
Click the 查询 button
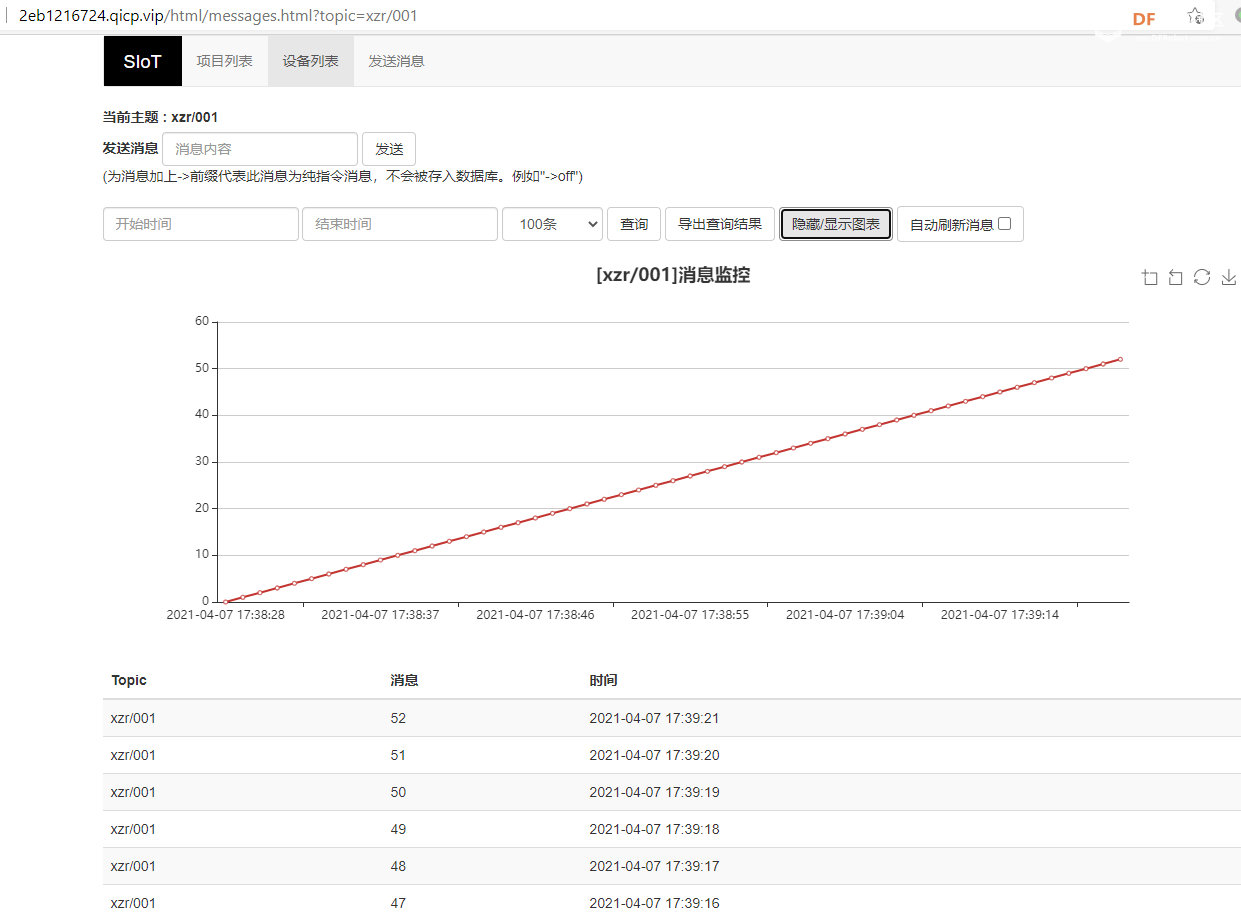(x=634, y=224)
